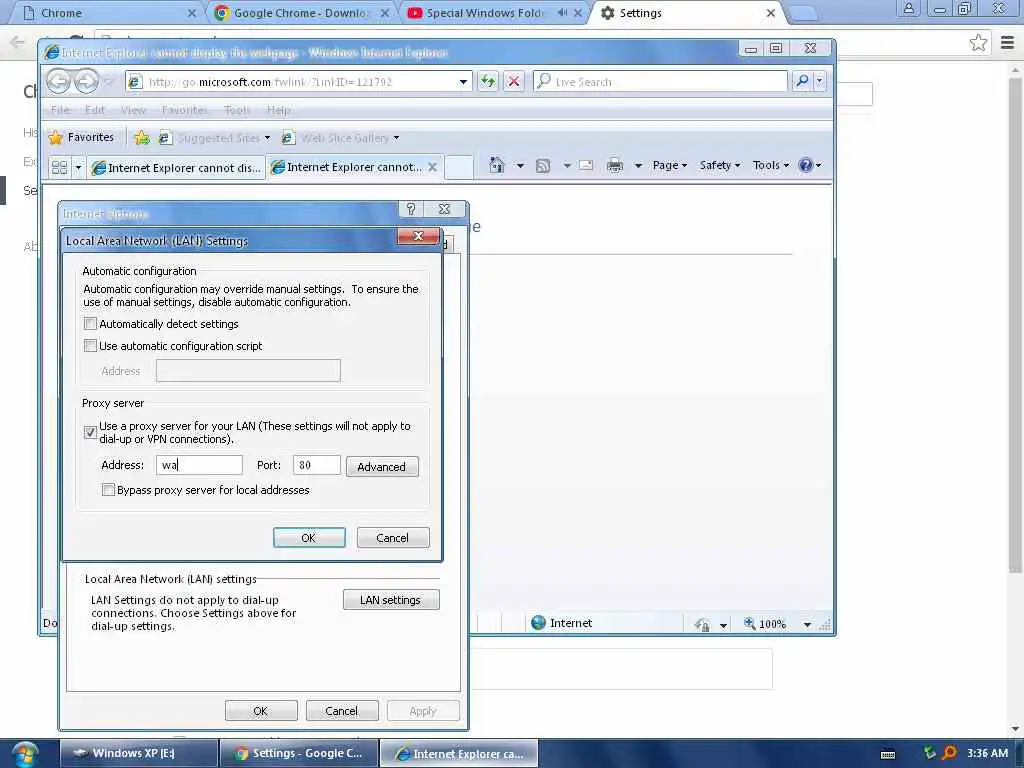Click the Chrome user profile icon
This screenshot has height=768, width=1024.
908,9
